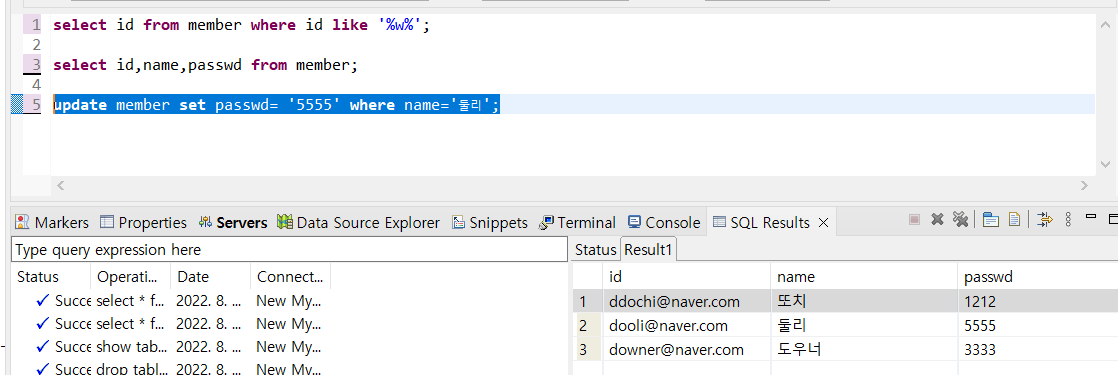Select the 'show tab...' history row
The height and width of the screenshot is (375, 1118).
tap(171, 346)
